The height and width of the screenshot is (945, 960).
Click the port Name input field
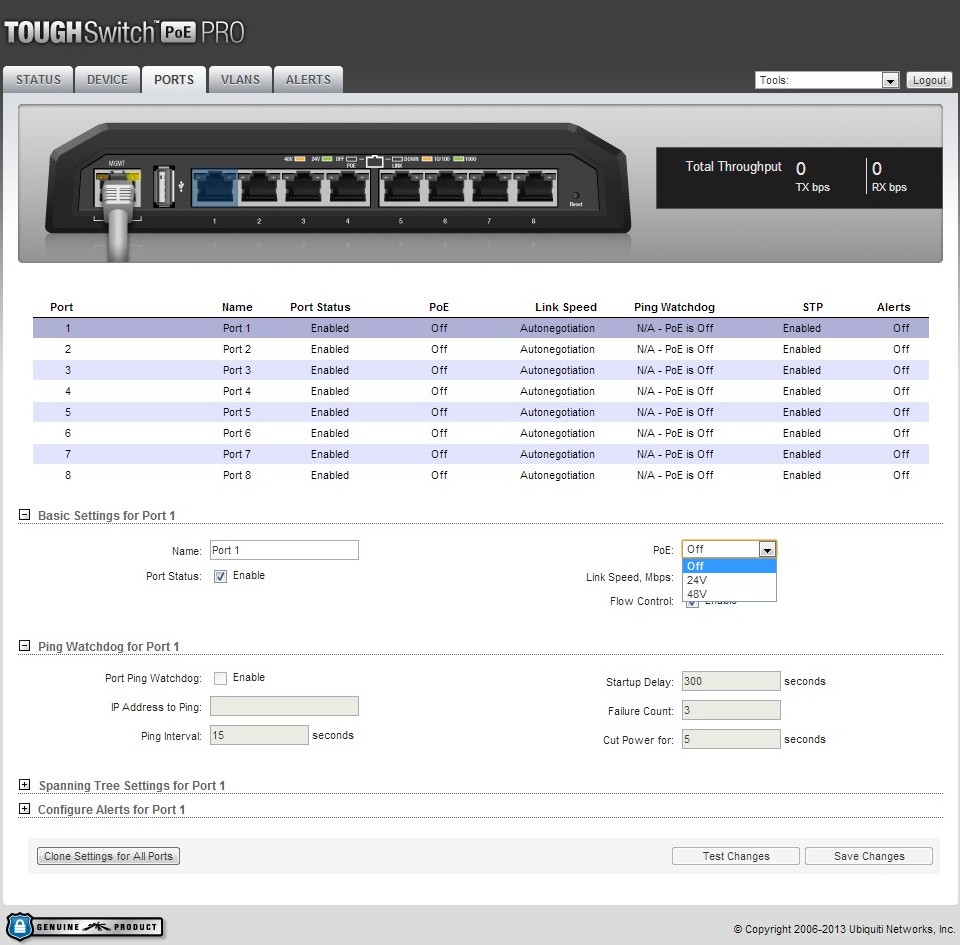pos(284,550)
